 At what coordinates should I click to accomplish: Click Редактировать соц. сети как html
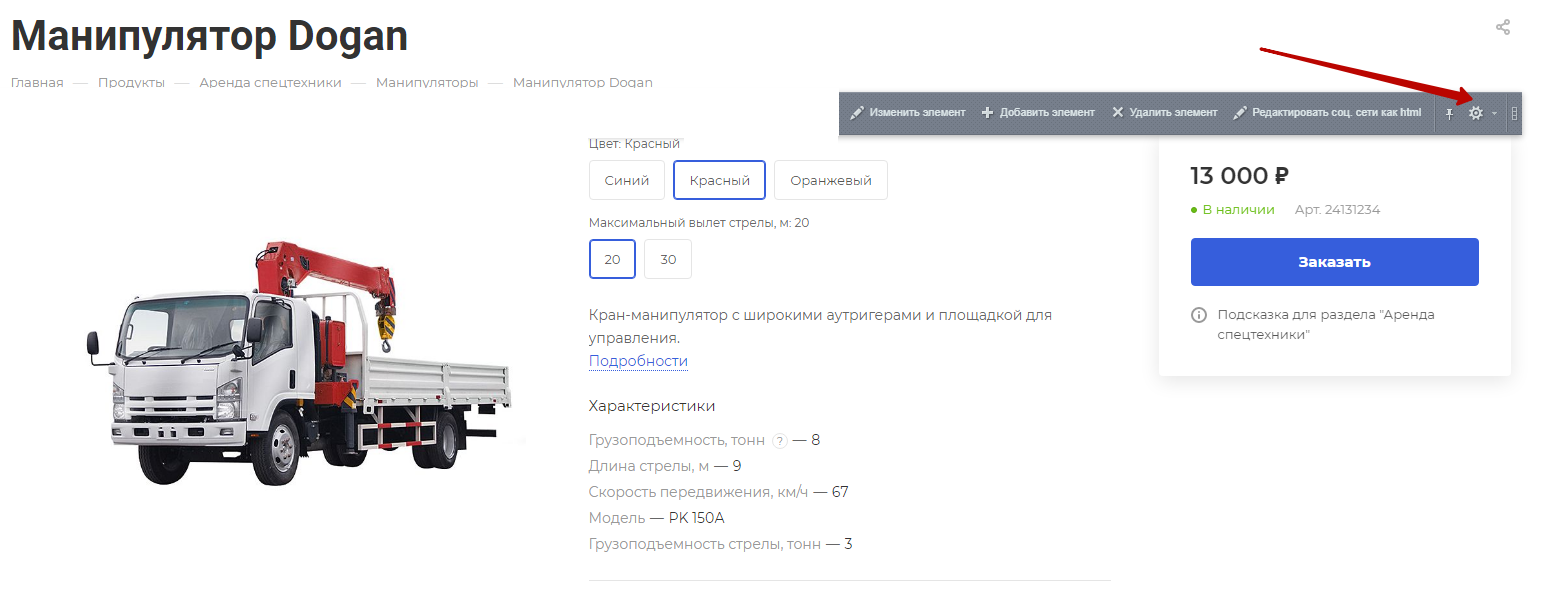1326,112
